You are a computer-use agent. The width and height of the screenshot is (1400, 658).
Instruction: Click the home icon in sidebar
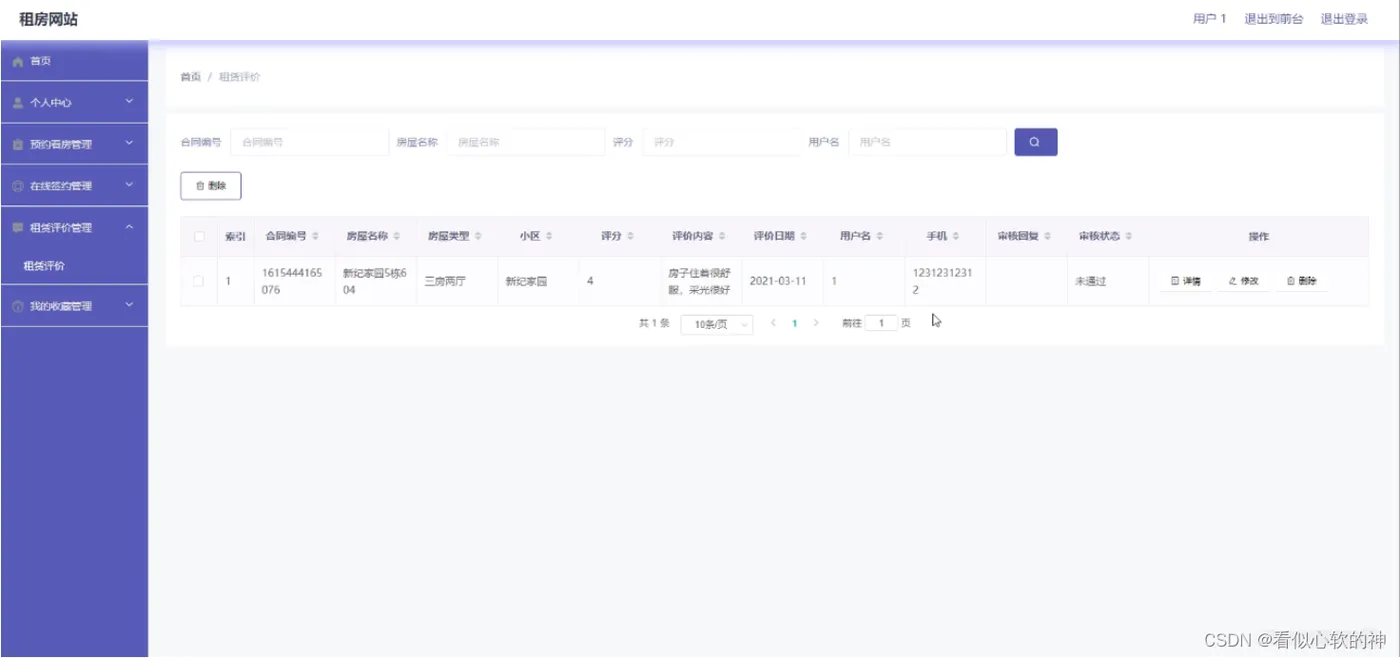(18, 62)
